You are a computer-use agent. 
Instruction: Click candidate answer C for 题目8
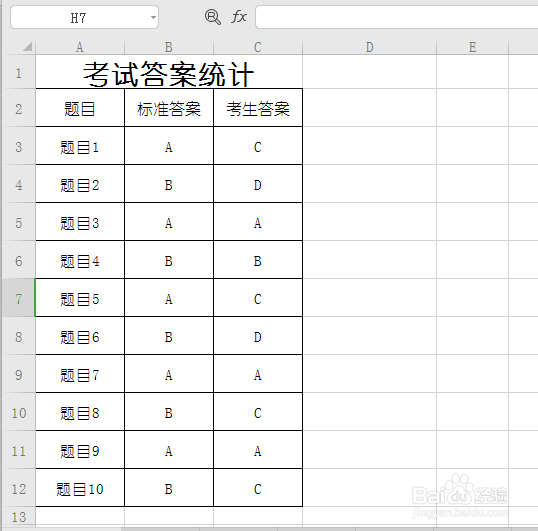click(258, 413)
